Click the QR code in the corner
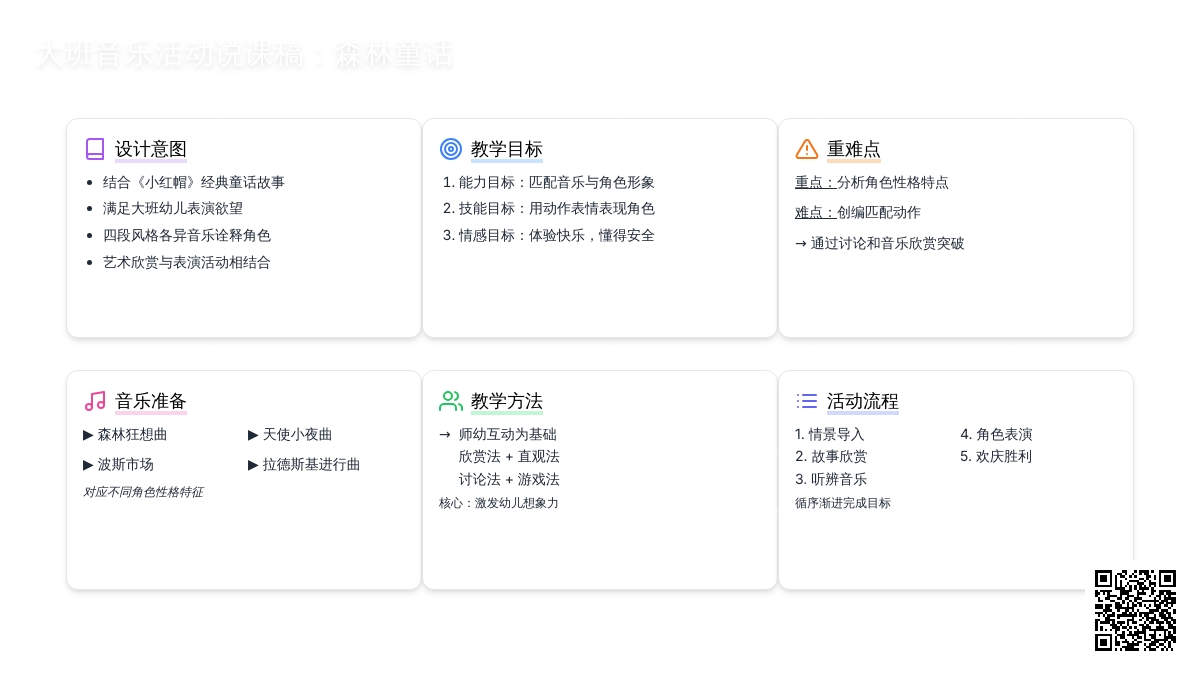 tap(1135, 610)
